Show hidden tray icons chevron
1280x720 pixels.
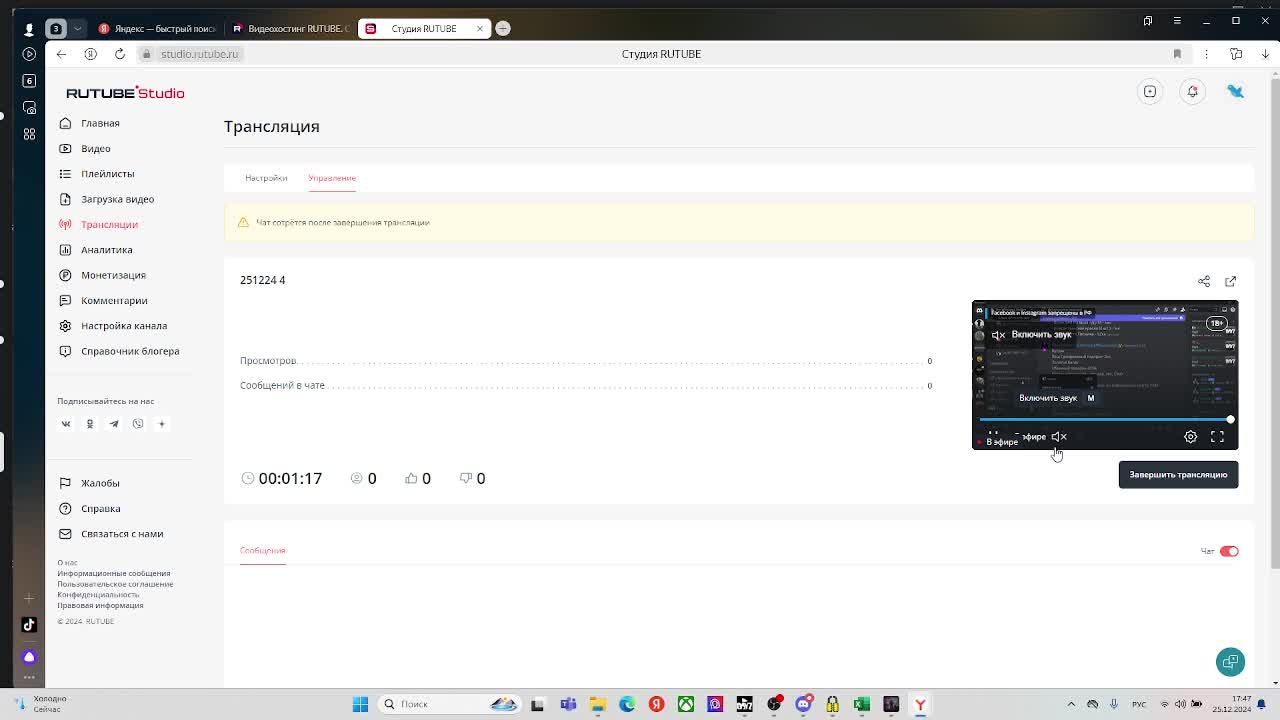1071,704
